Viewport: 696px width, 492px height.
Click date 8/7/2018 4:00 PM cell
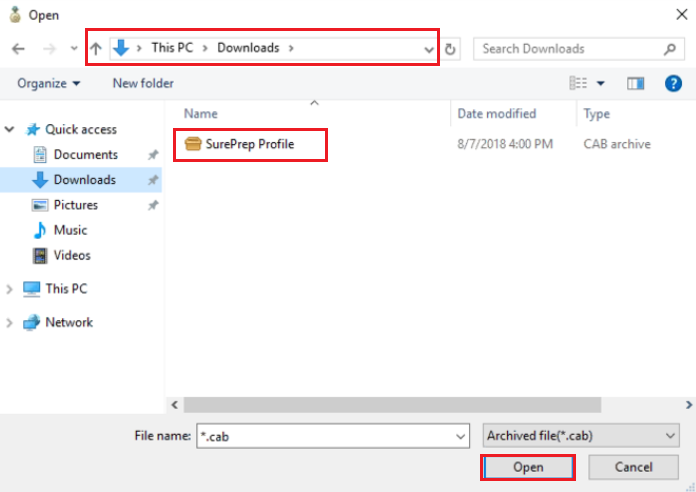click(505, 144)
